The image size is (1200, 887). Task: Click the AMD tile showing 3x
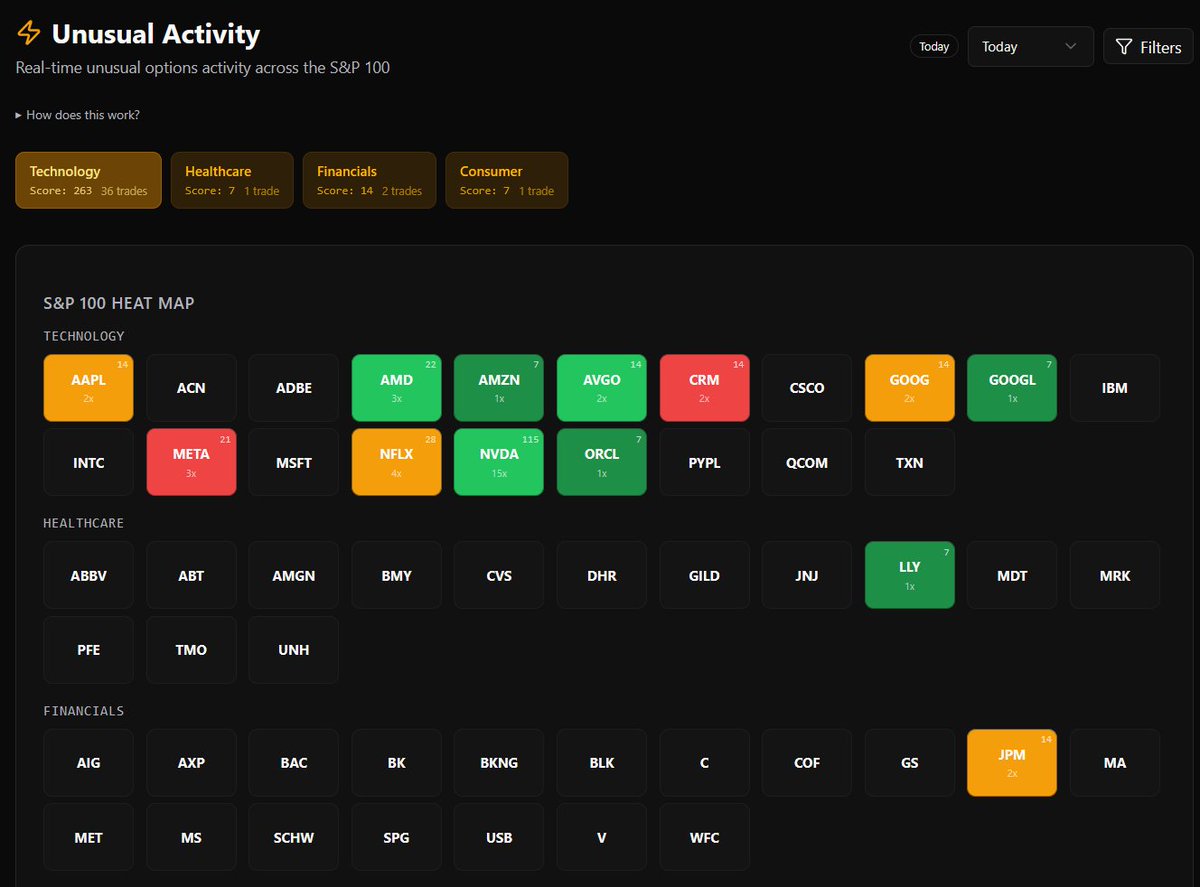click(396, 388)
